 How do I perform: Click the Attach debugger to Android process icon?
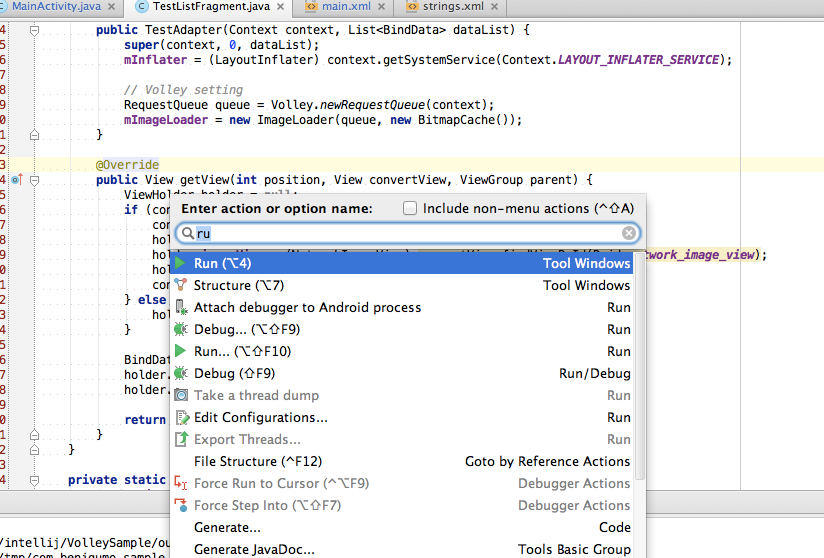(180, 307)
